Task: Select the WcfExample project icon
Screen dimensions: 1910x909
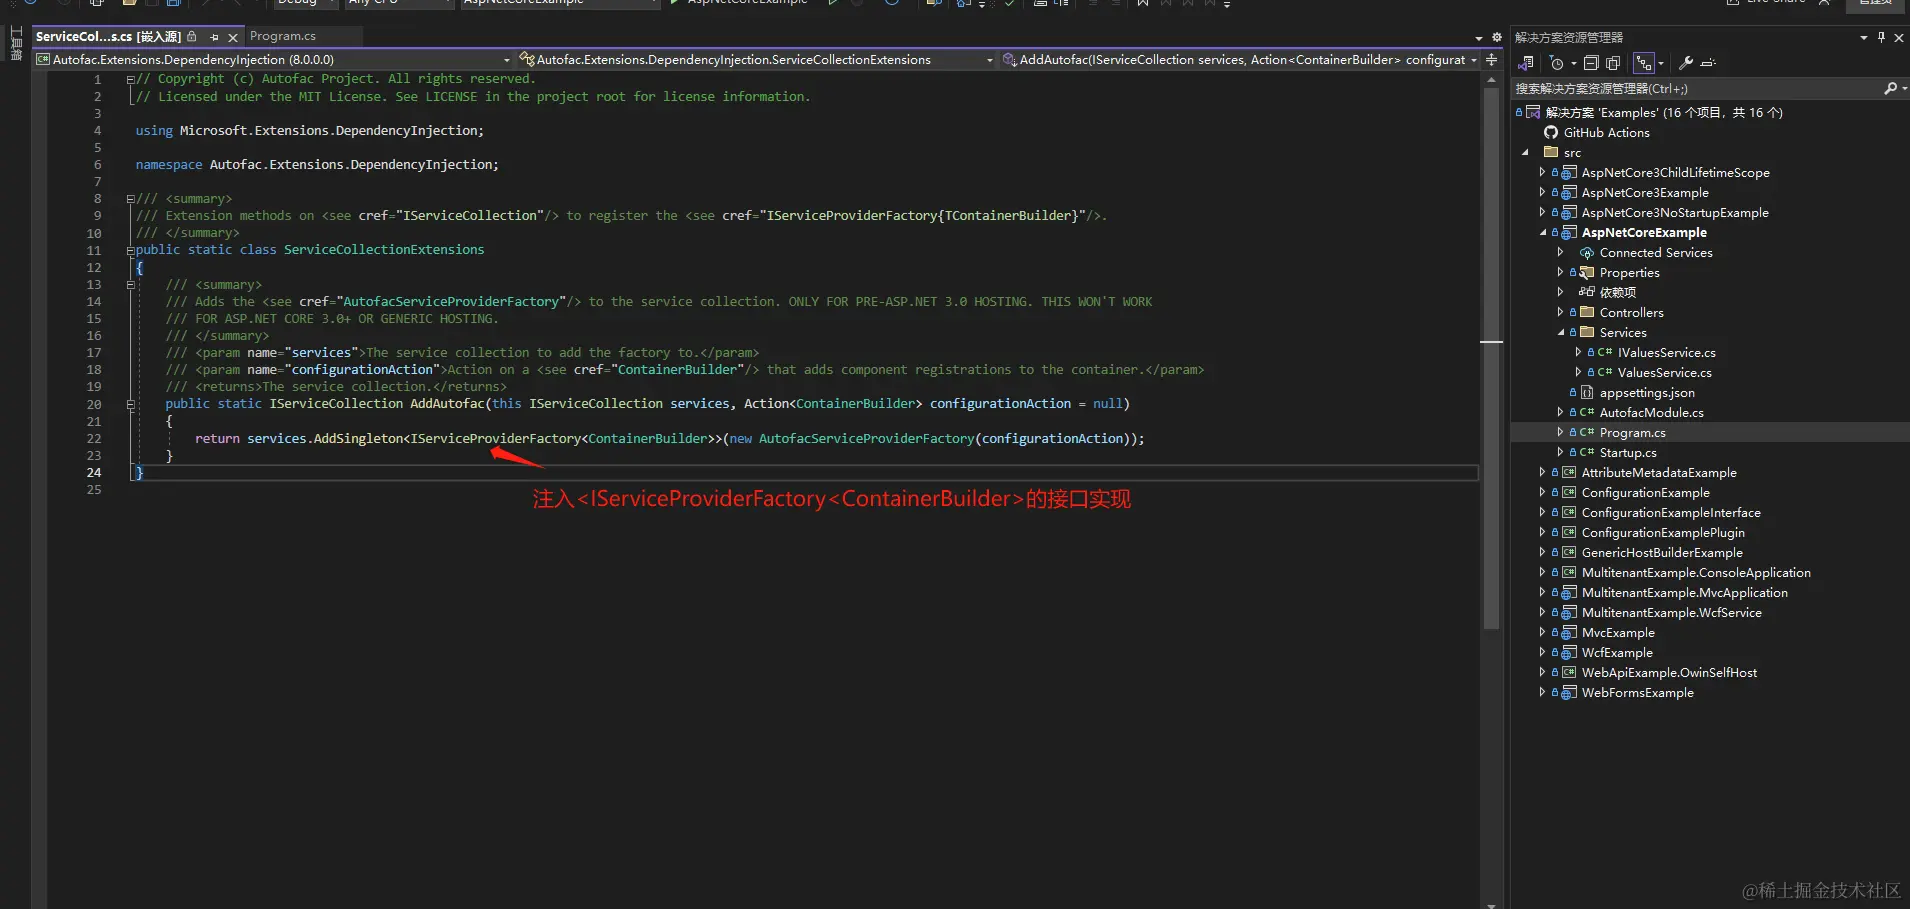Action: (1569, 653)
